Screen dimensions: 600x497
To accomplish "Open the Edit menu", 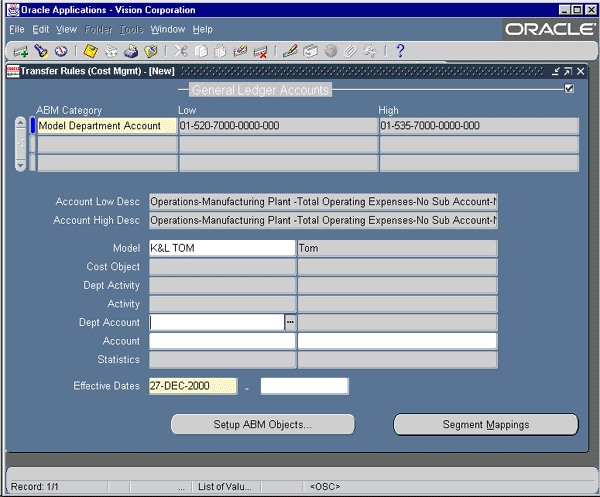I will (x=41, y=30).
